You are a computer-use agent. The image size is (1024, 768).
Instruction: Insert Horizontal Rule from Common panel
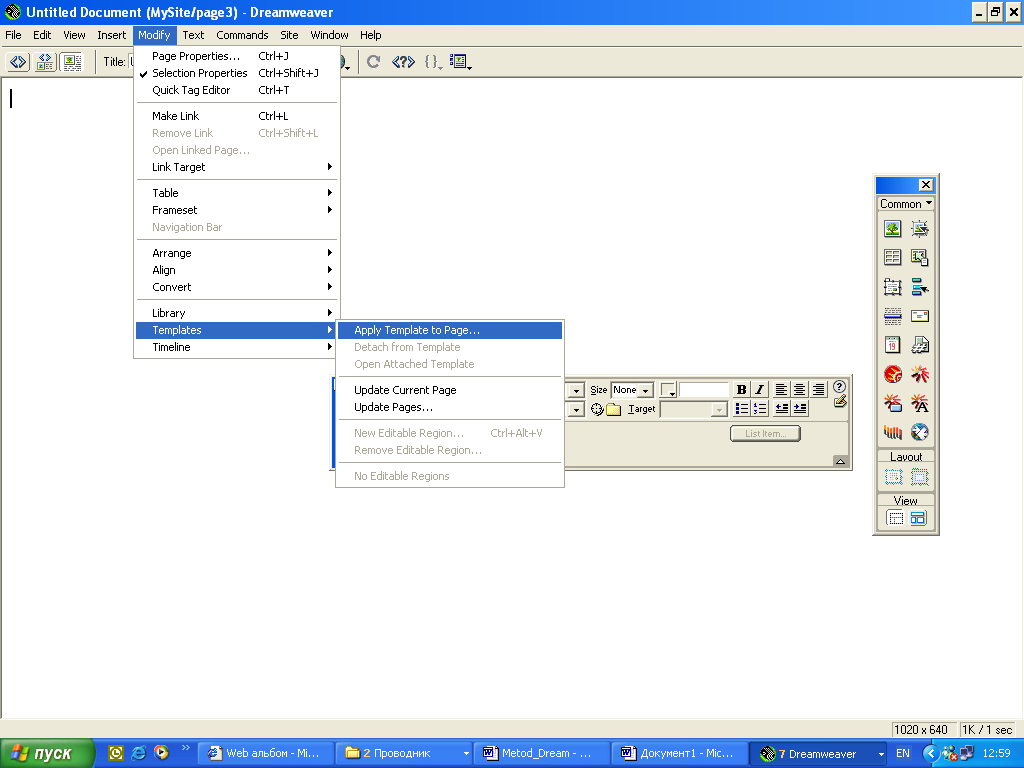point(893,316)
